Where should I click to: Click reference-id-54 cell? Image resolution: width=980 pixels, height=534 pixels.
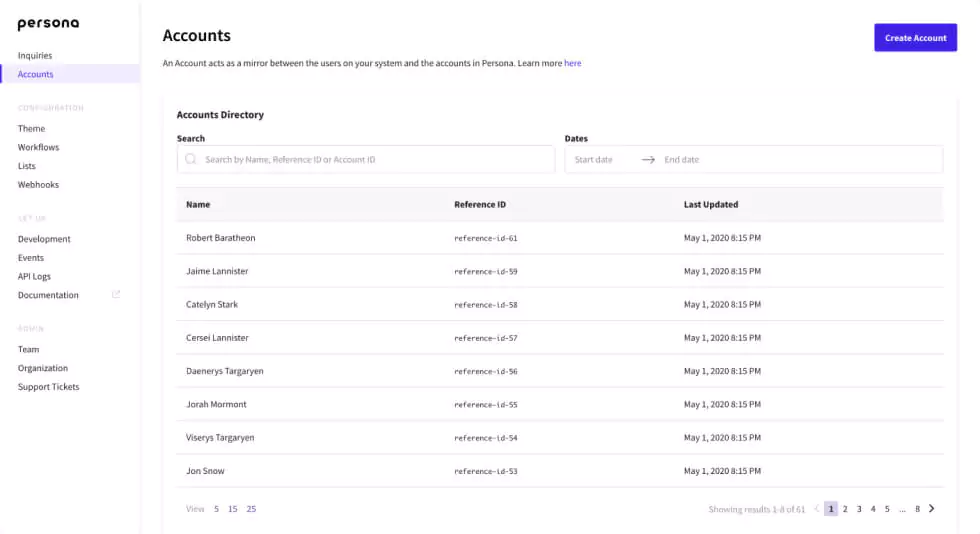[x=486, y=438]
